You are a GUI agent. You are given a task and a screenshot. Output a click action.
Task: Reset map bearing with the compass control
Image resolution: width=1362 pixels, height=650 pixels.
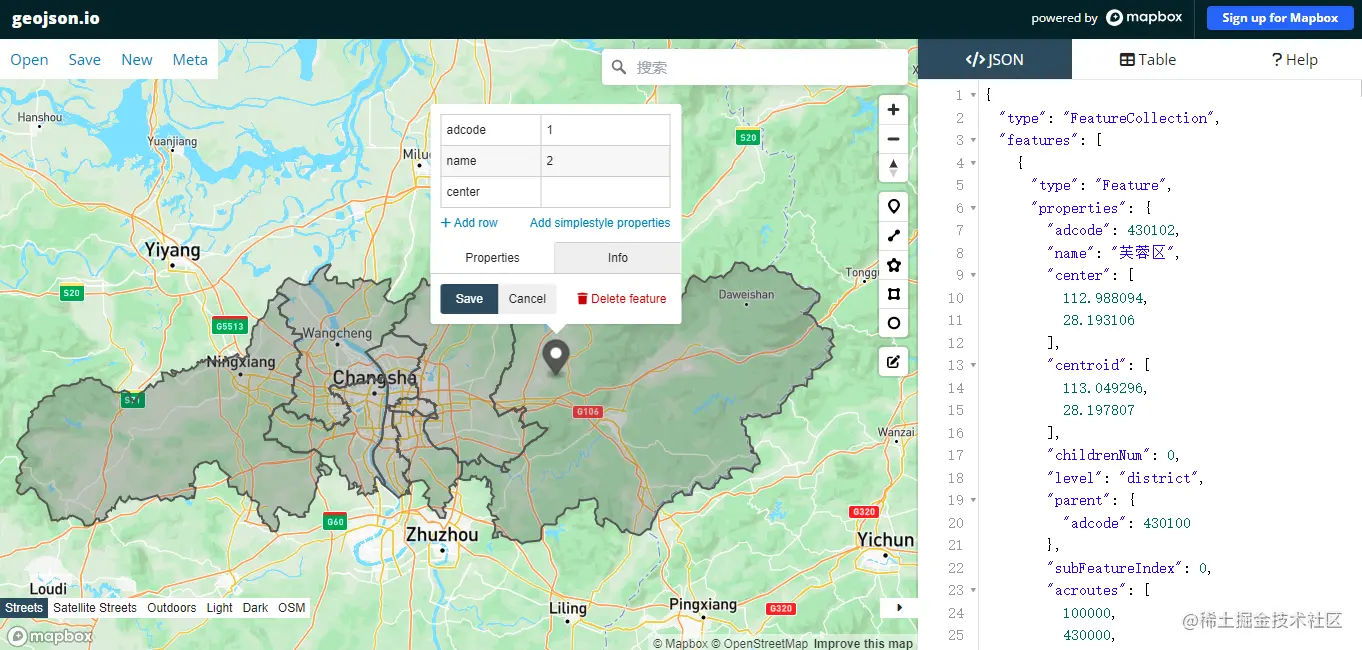pyautogui.click(x=893, y=168)
